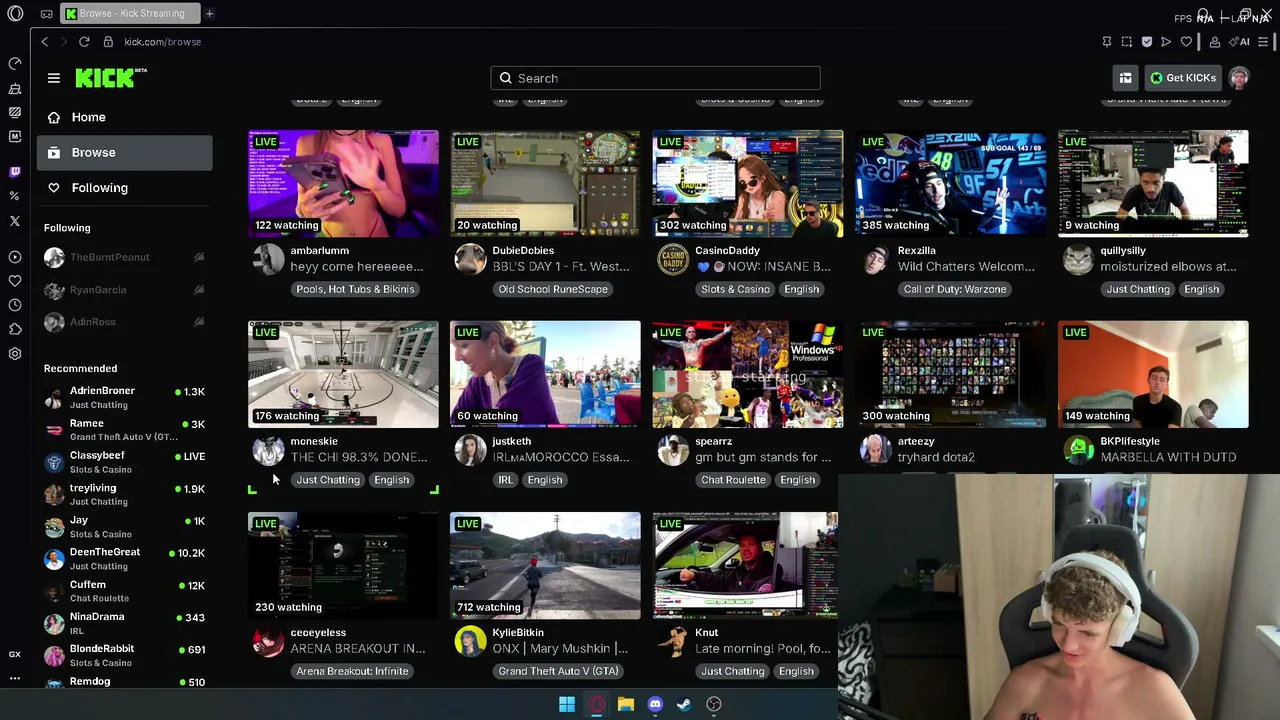Open NinaDrama recommended channel
Screen dimensions: 1280x720
tap(125, 623)
